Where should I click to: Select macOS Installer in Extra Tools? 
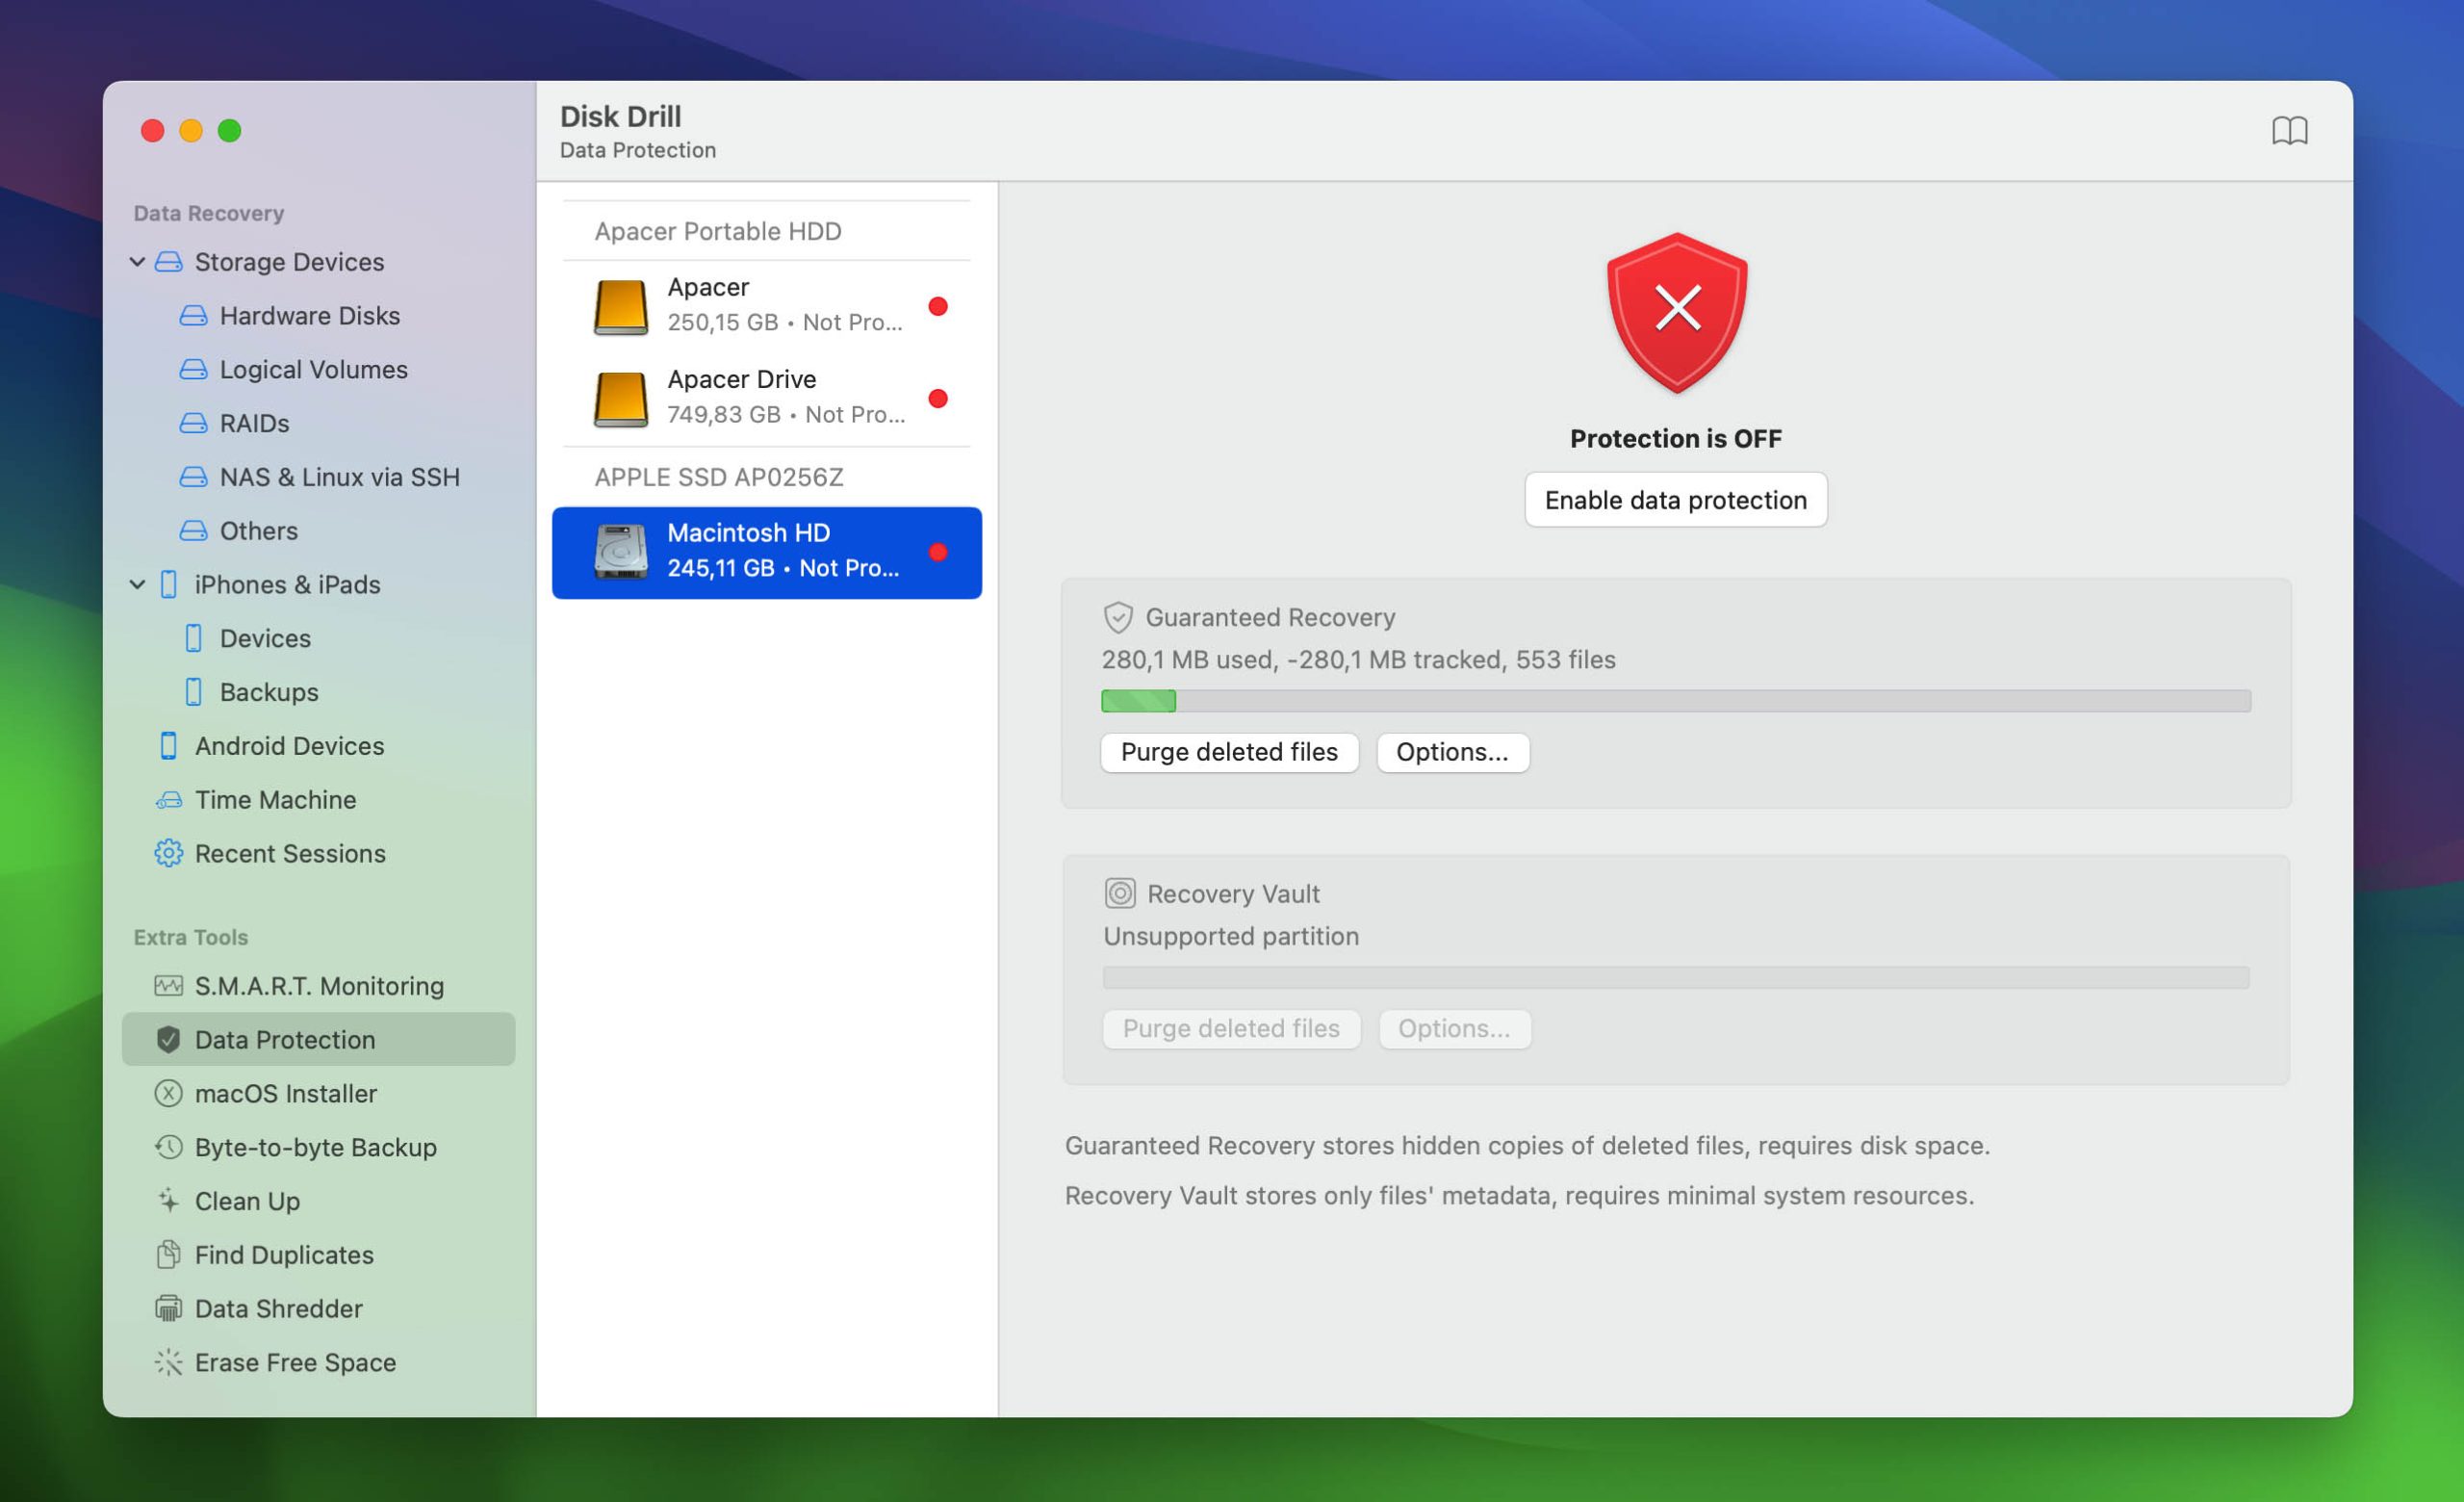pyautogui.click(x=287, y=1092)
